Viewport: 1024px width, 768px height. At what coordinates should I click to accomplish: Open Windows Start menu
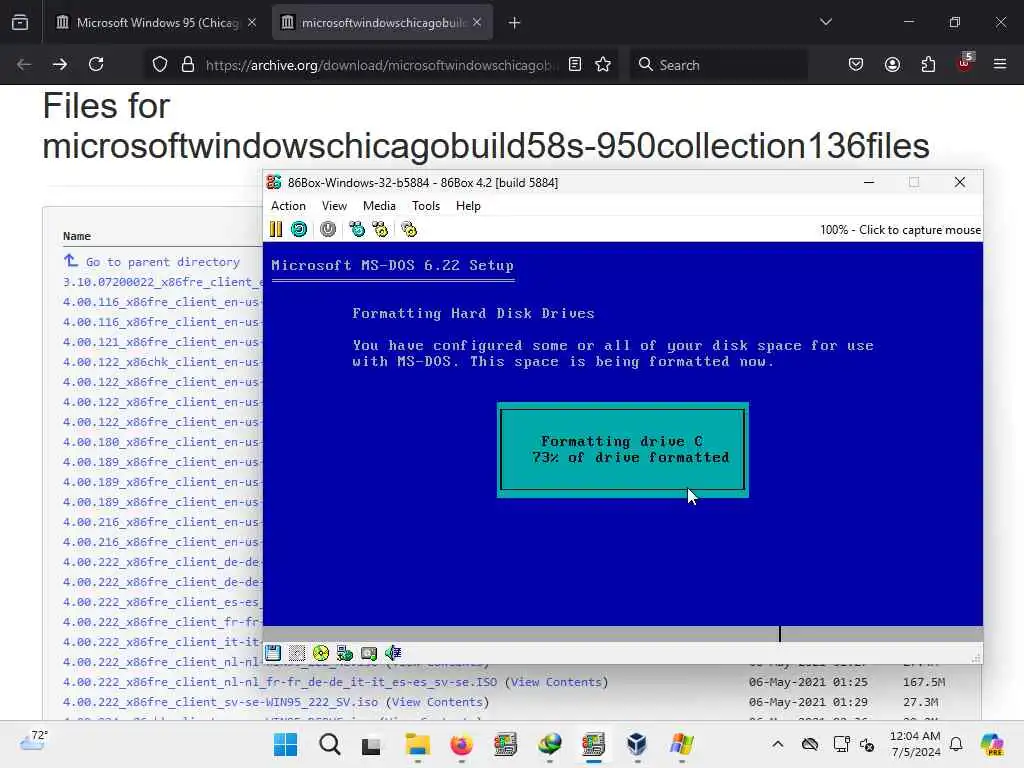pyautogui.click(x=285, y=744)
